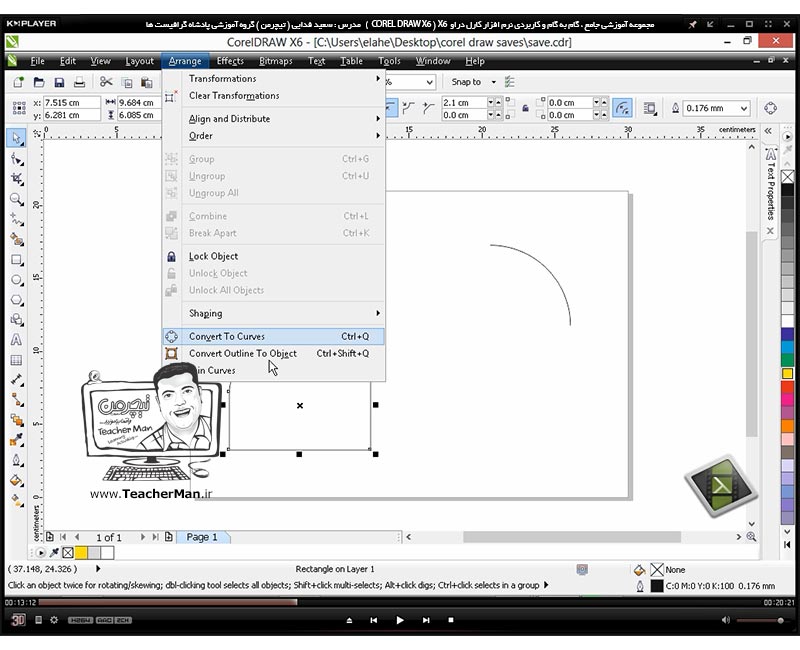The width and height of the screenshot is (800, 650).
Task: Click Play in KMPlayer controls
Action: pyautogui.click(x=400, y=620)
